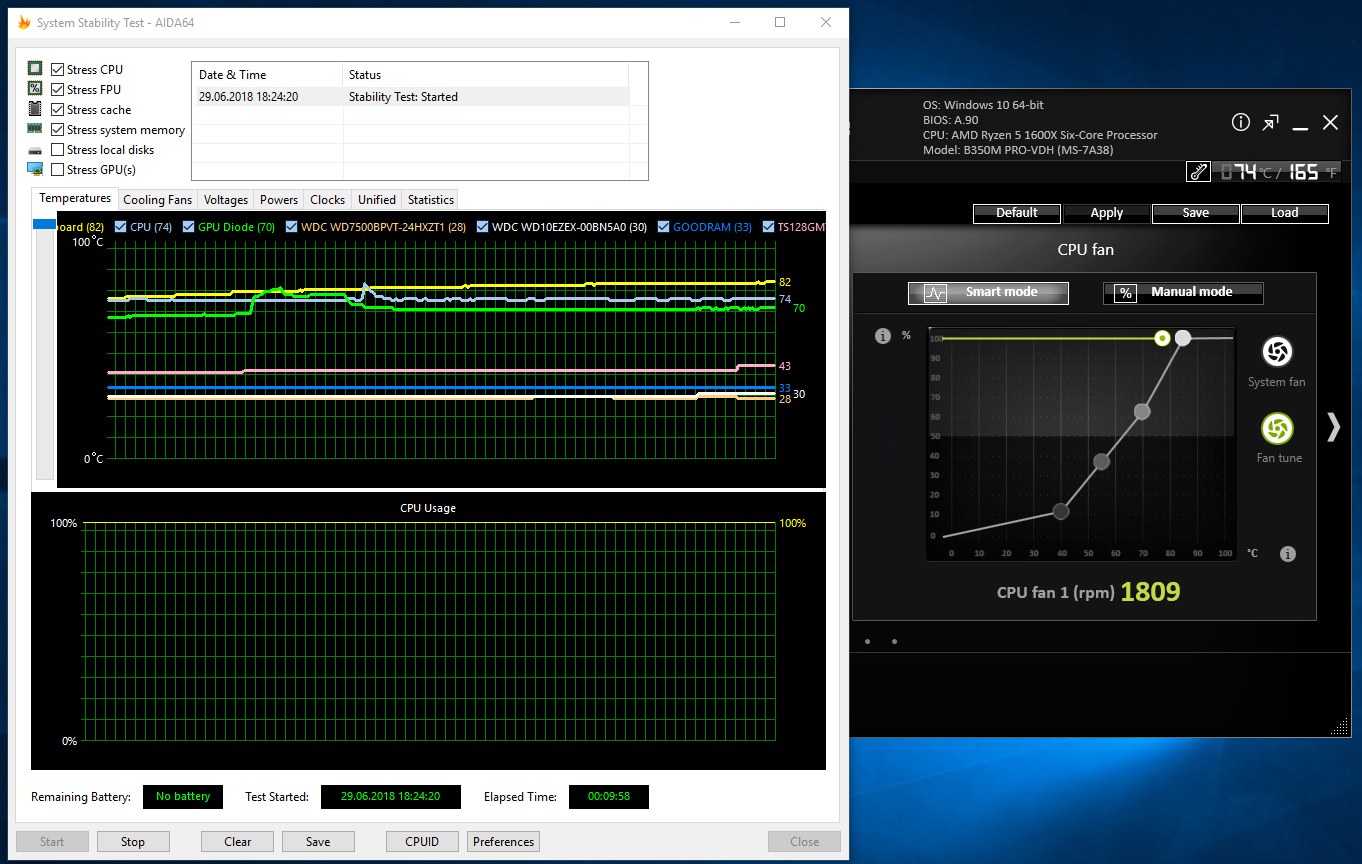Click the drive icon beside Stress local disks
The height and width of the screenshot is (864, 1362).
tap(35, 150)
